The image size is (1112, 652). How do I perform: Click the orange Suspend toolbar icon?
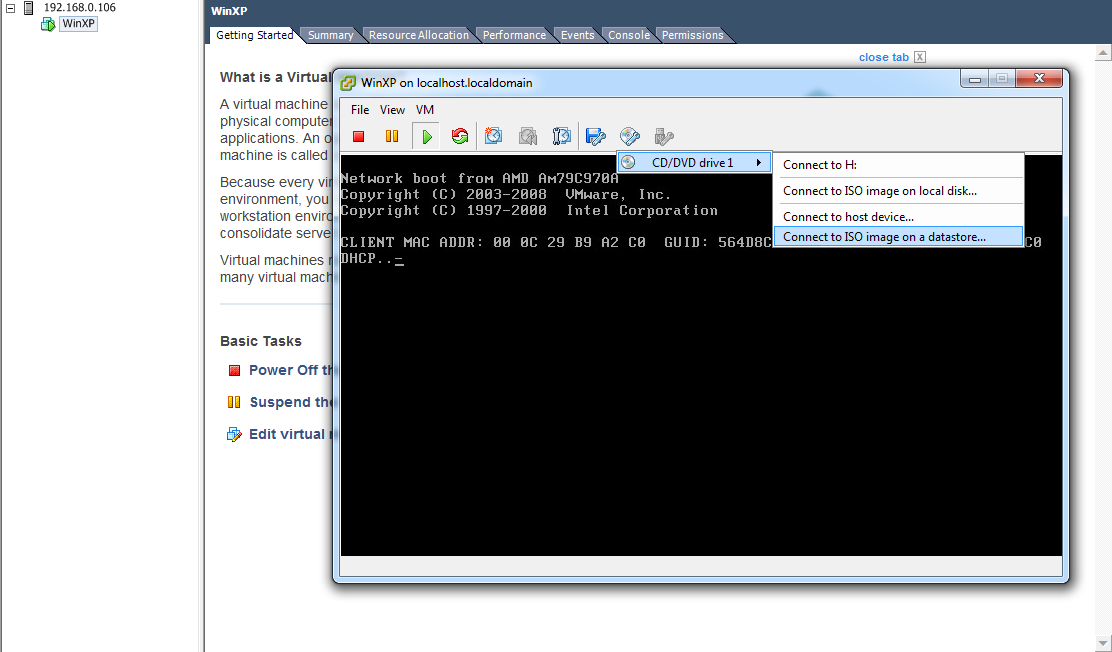[391, 136]
